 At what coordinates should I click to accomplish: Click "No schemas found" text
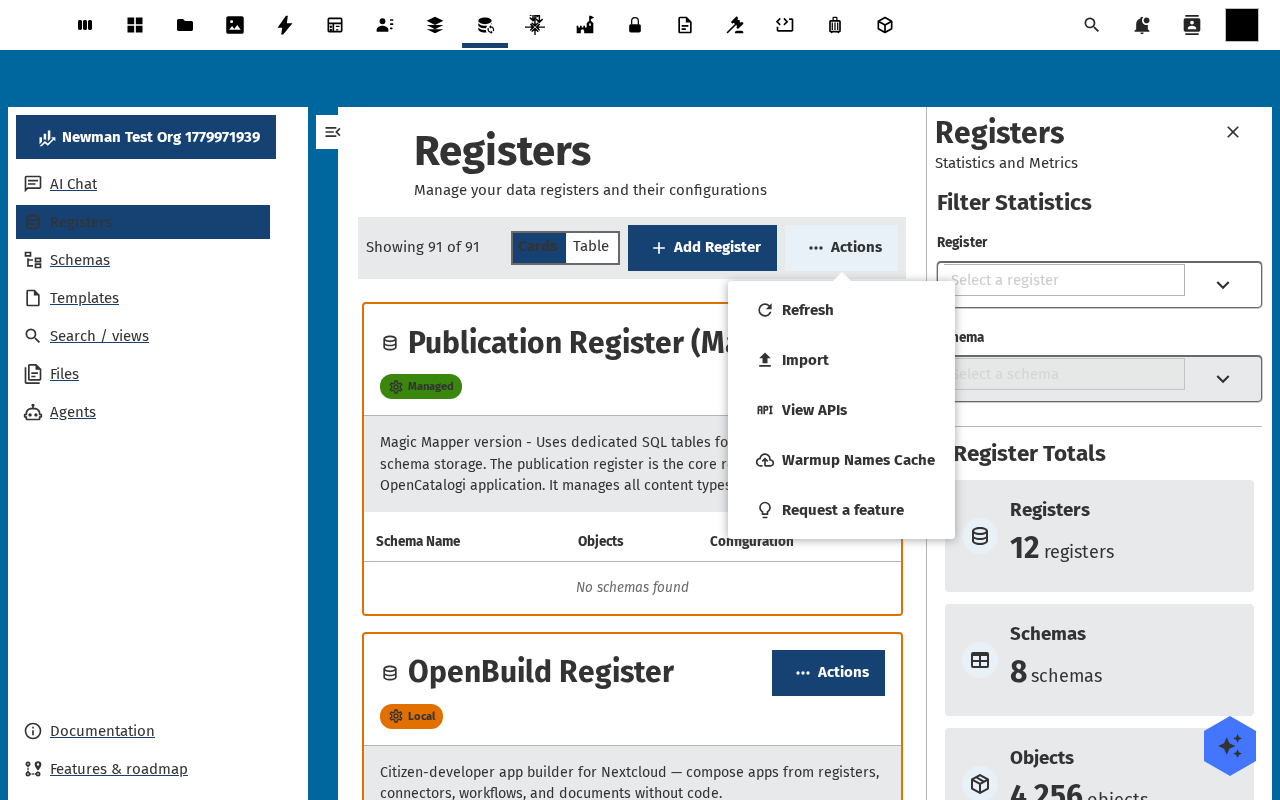[x=632, y=587]
